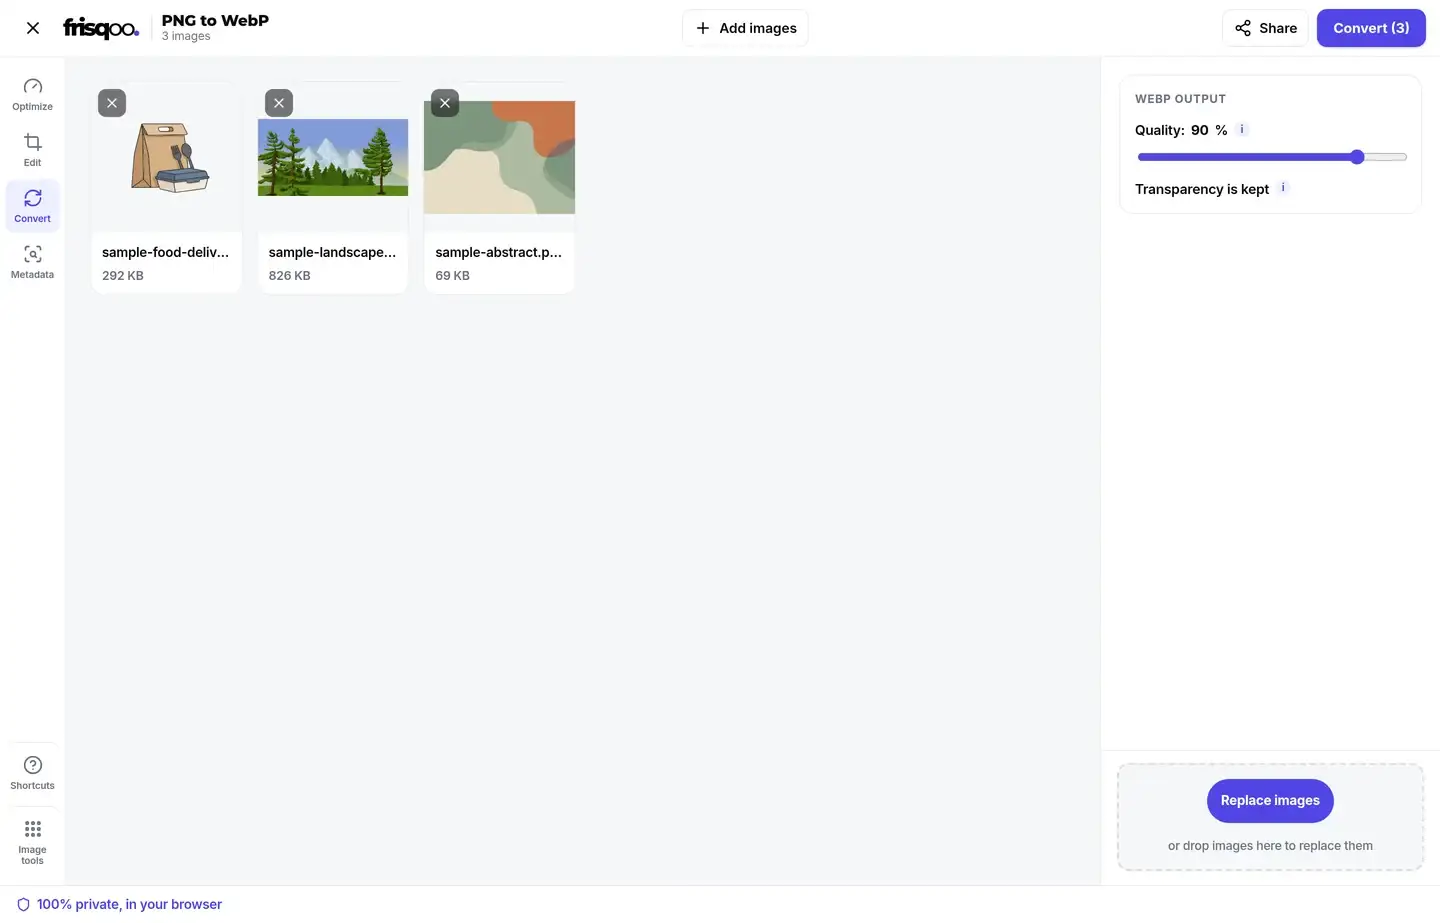Viewport: 1440px width, 923px height.
Task: Select the Convert tool in sidebar
Action: click(x=33, y=206)
